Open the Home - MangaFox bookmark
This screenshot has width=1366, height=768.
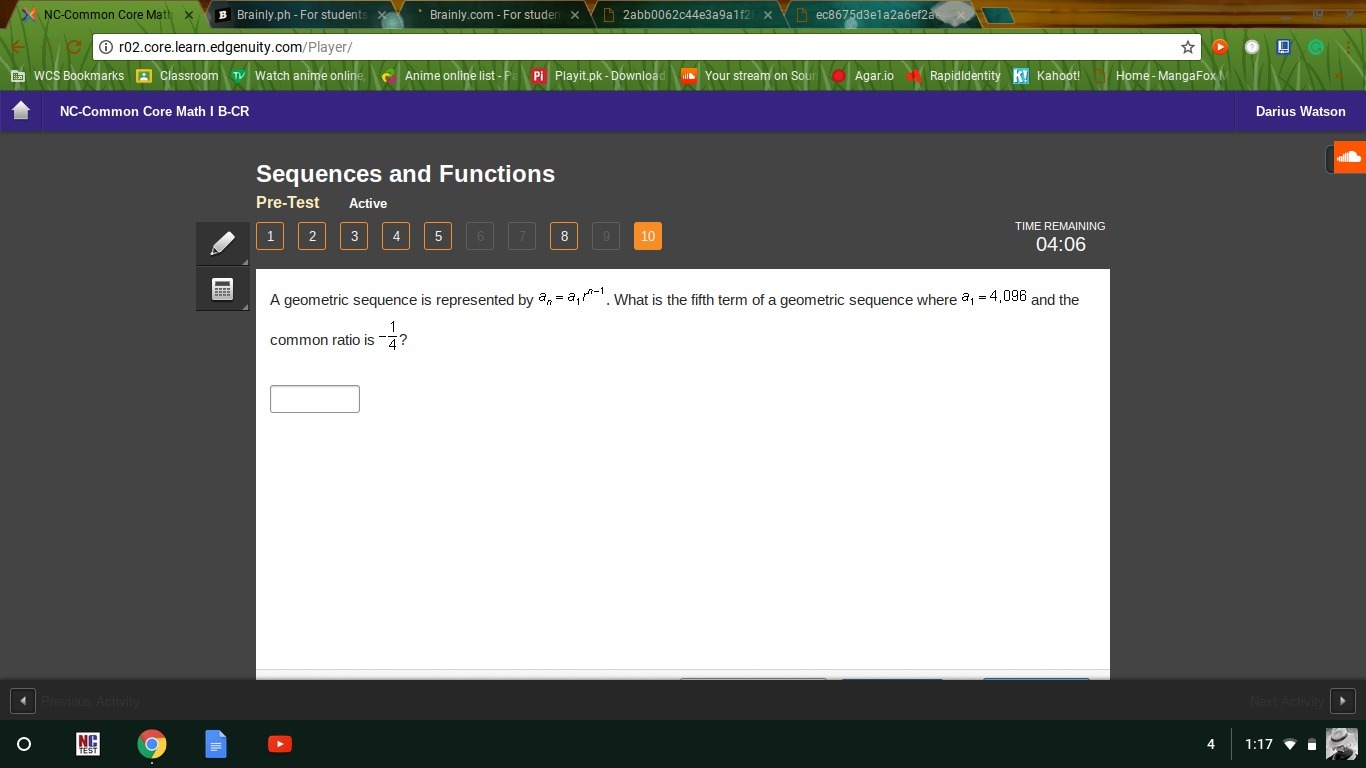click(x=1159, y=76)
